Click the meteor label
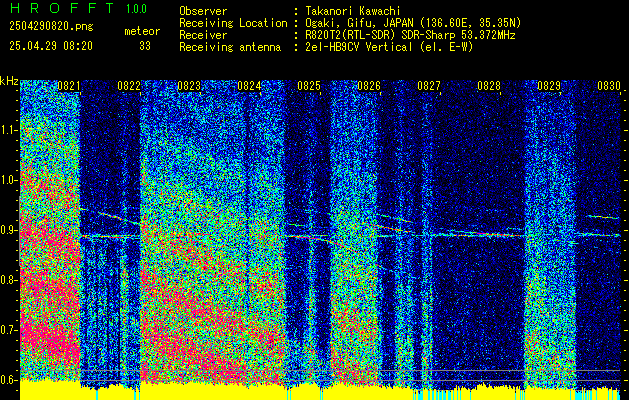 coord(142,31)
